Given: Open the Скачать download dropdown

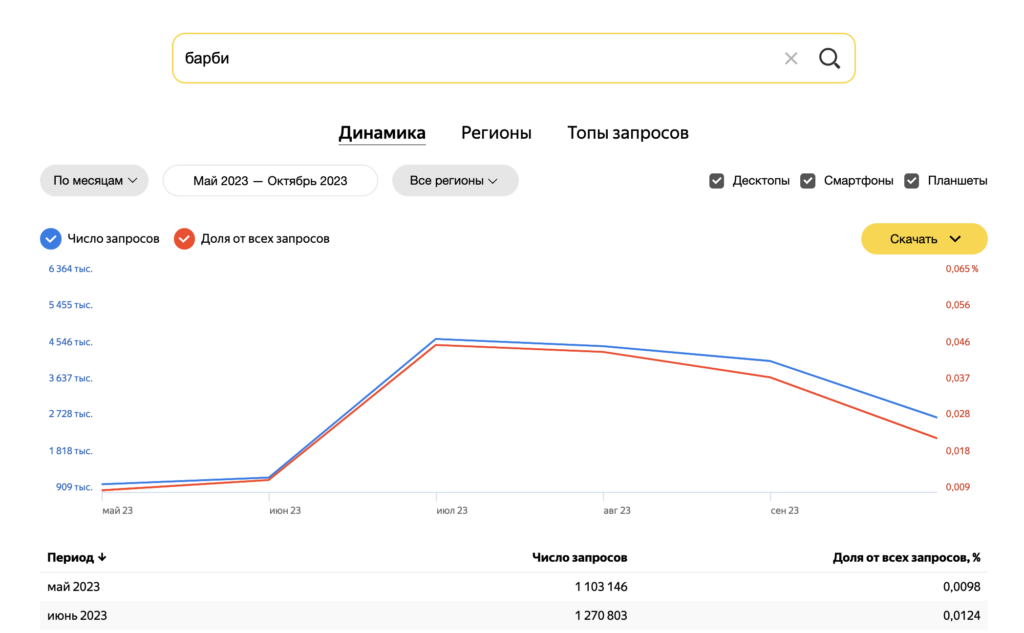Looking at the screenshot, I should 924,239.
